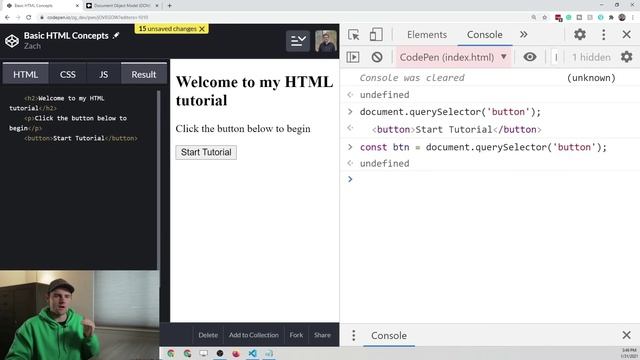640x360 pixels.
Task: Select the drawer Console tab
Action: tap(389, 336)
